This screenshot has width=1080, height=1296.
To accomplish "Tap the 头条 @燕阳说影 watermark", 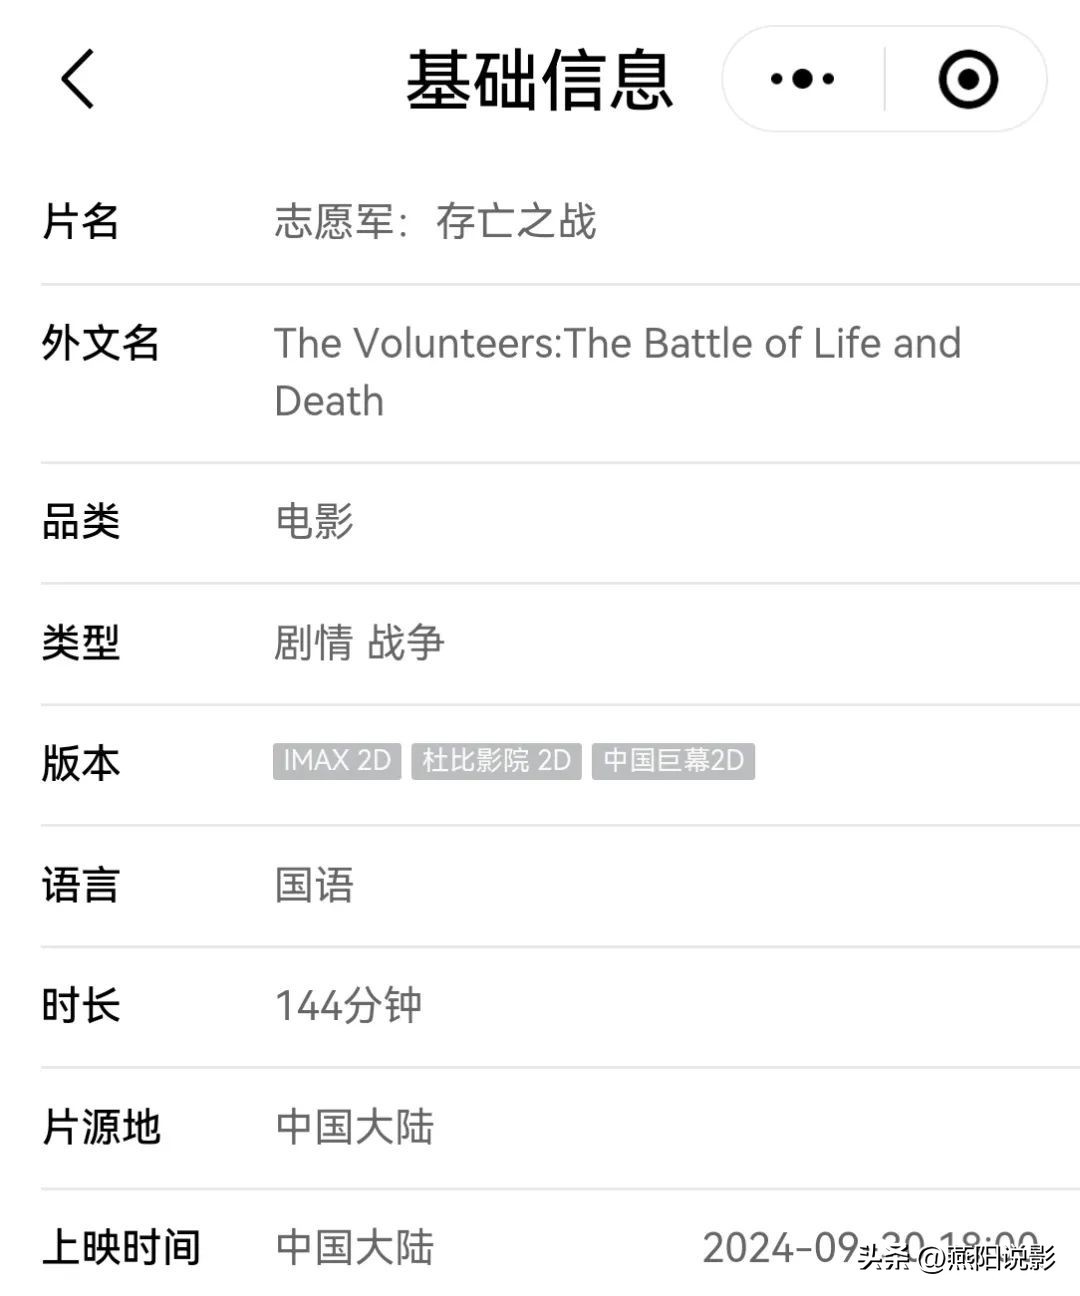I will tap(956, 1257).
